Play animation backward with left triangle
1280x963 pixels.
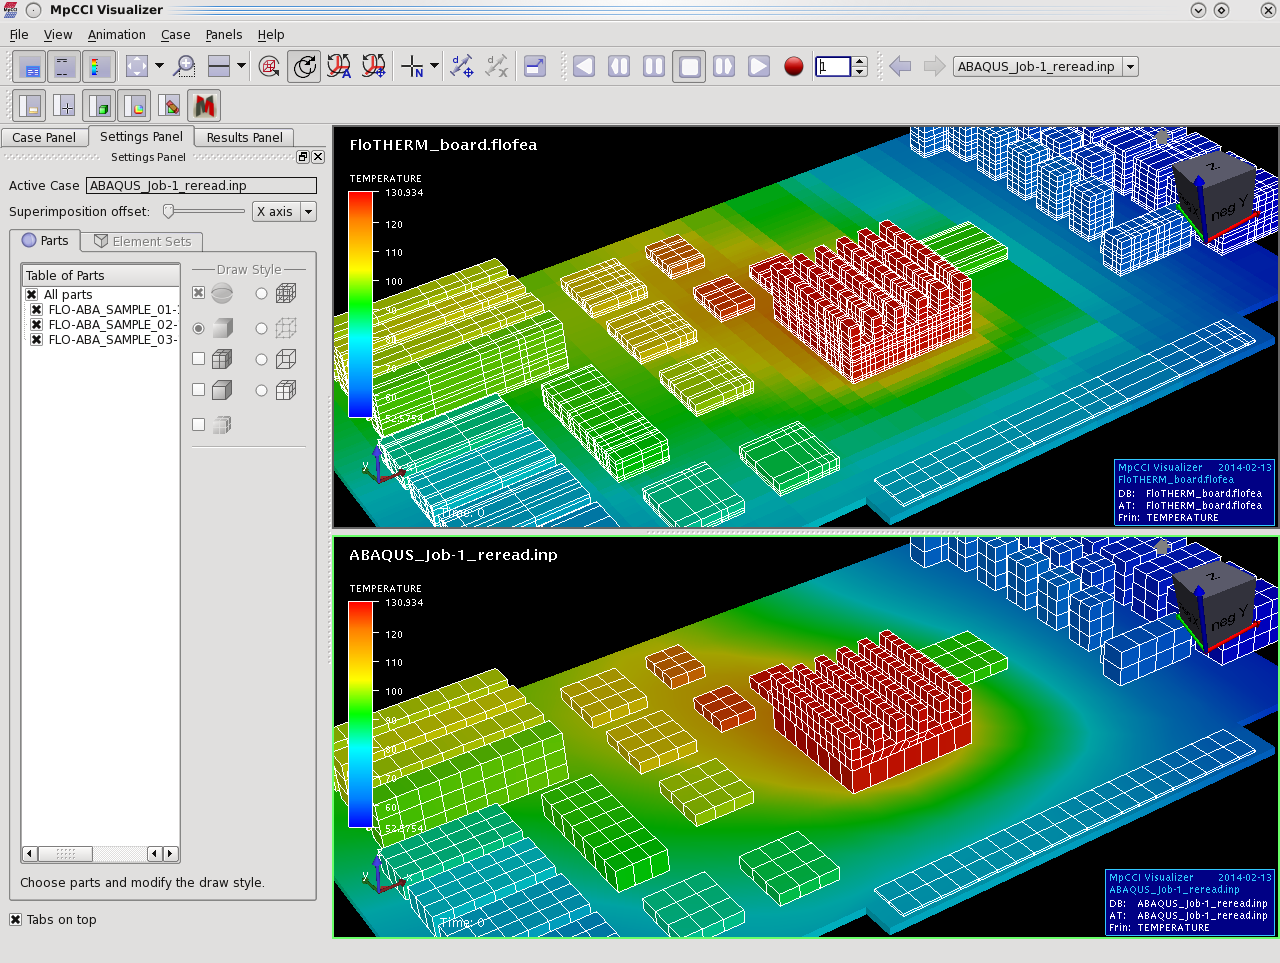click(584, 67)
